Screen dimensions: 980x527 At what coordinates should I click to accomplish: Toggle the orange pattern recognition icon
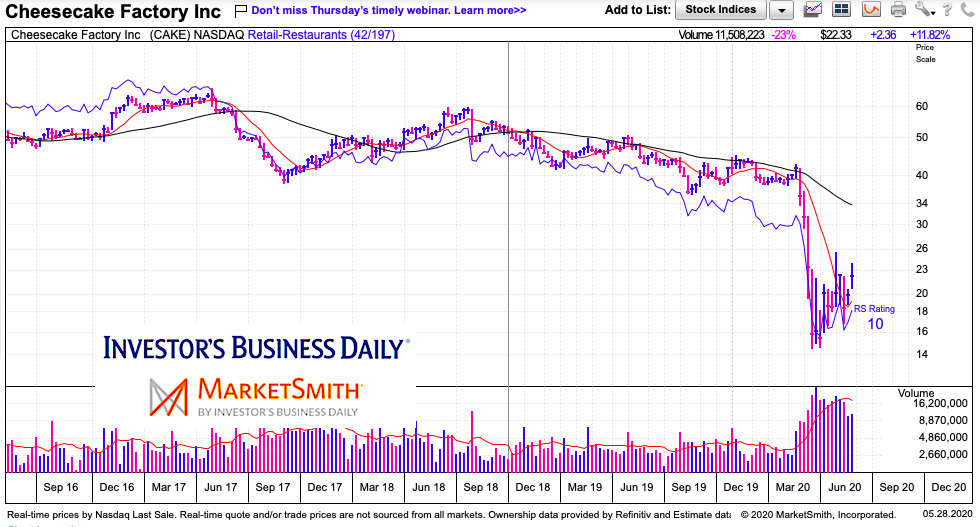tap(871, 9)
